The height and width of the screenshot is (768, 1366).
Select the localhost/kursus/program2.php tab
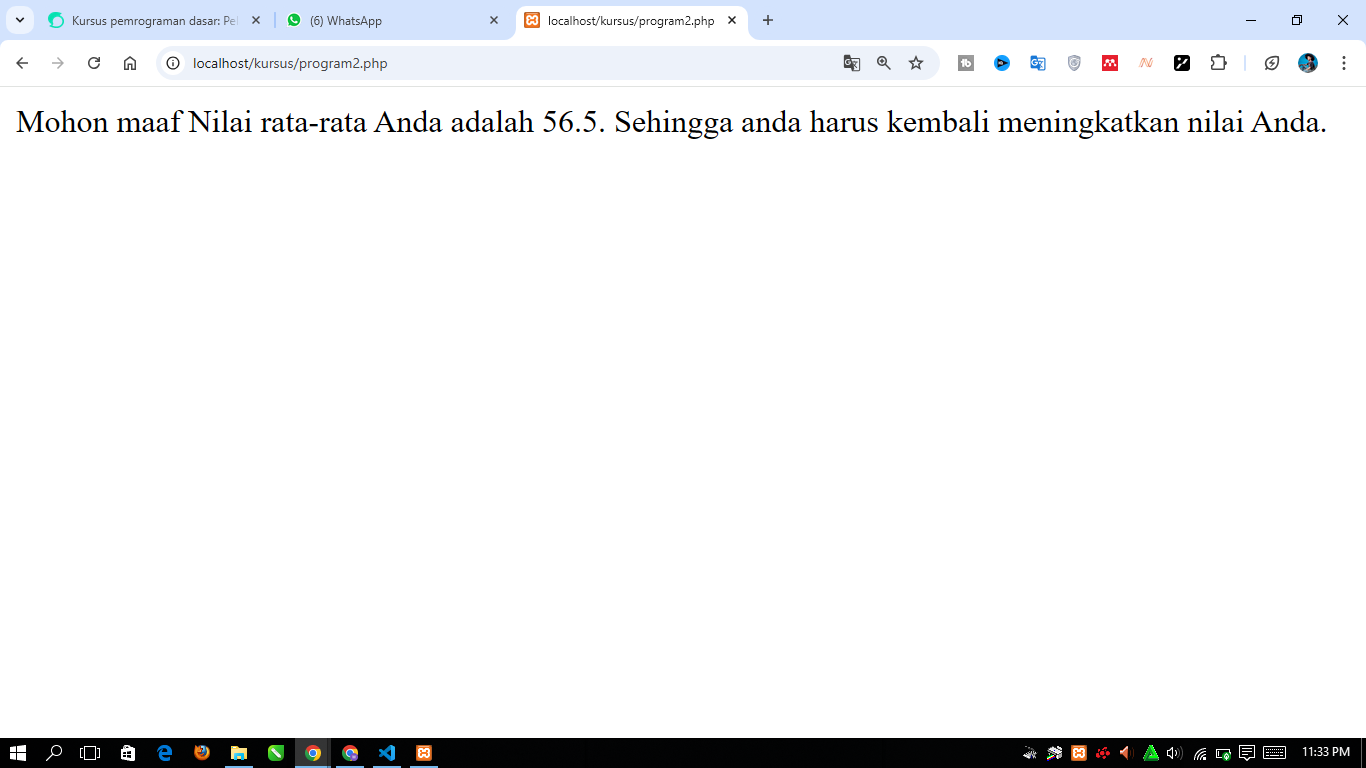[x=631, y=20]
